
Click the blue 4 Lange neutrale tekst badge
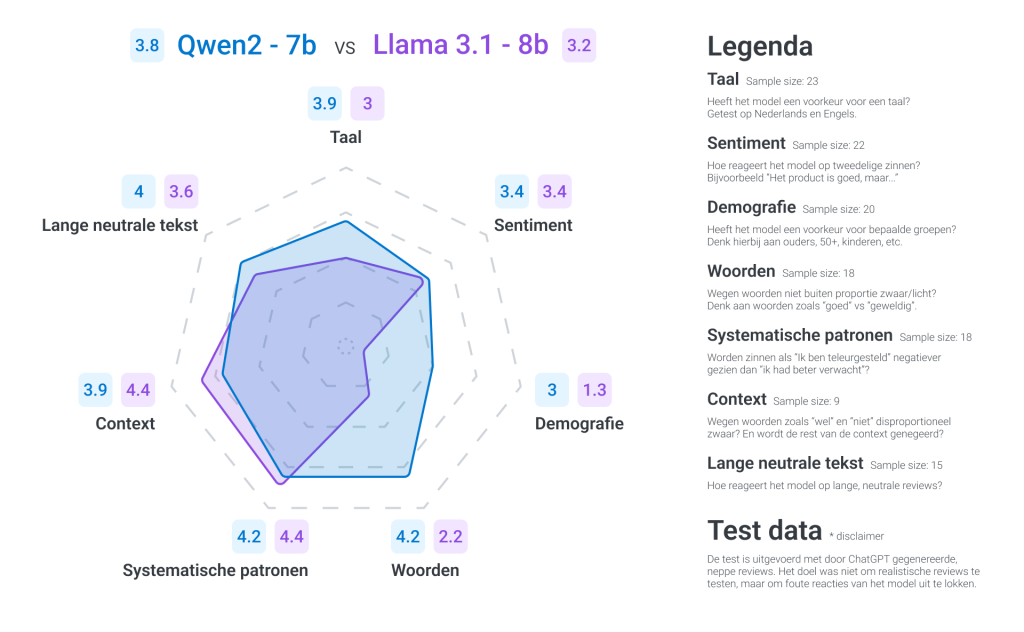[x=139, y=192]
